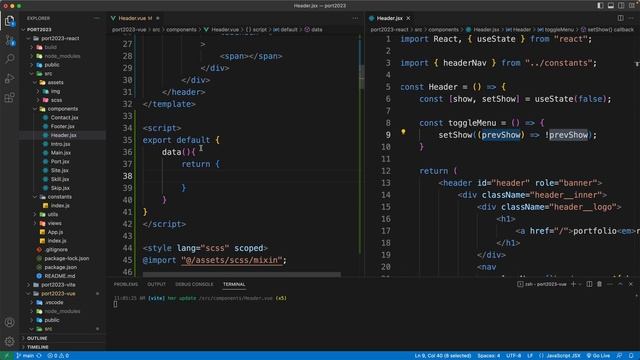The height and width of the screenshot is (360, 640).
Task: Split the right editor group
Action: pyautogui.click(x=620, y=18)
